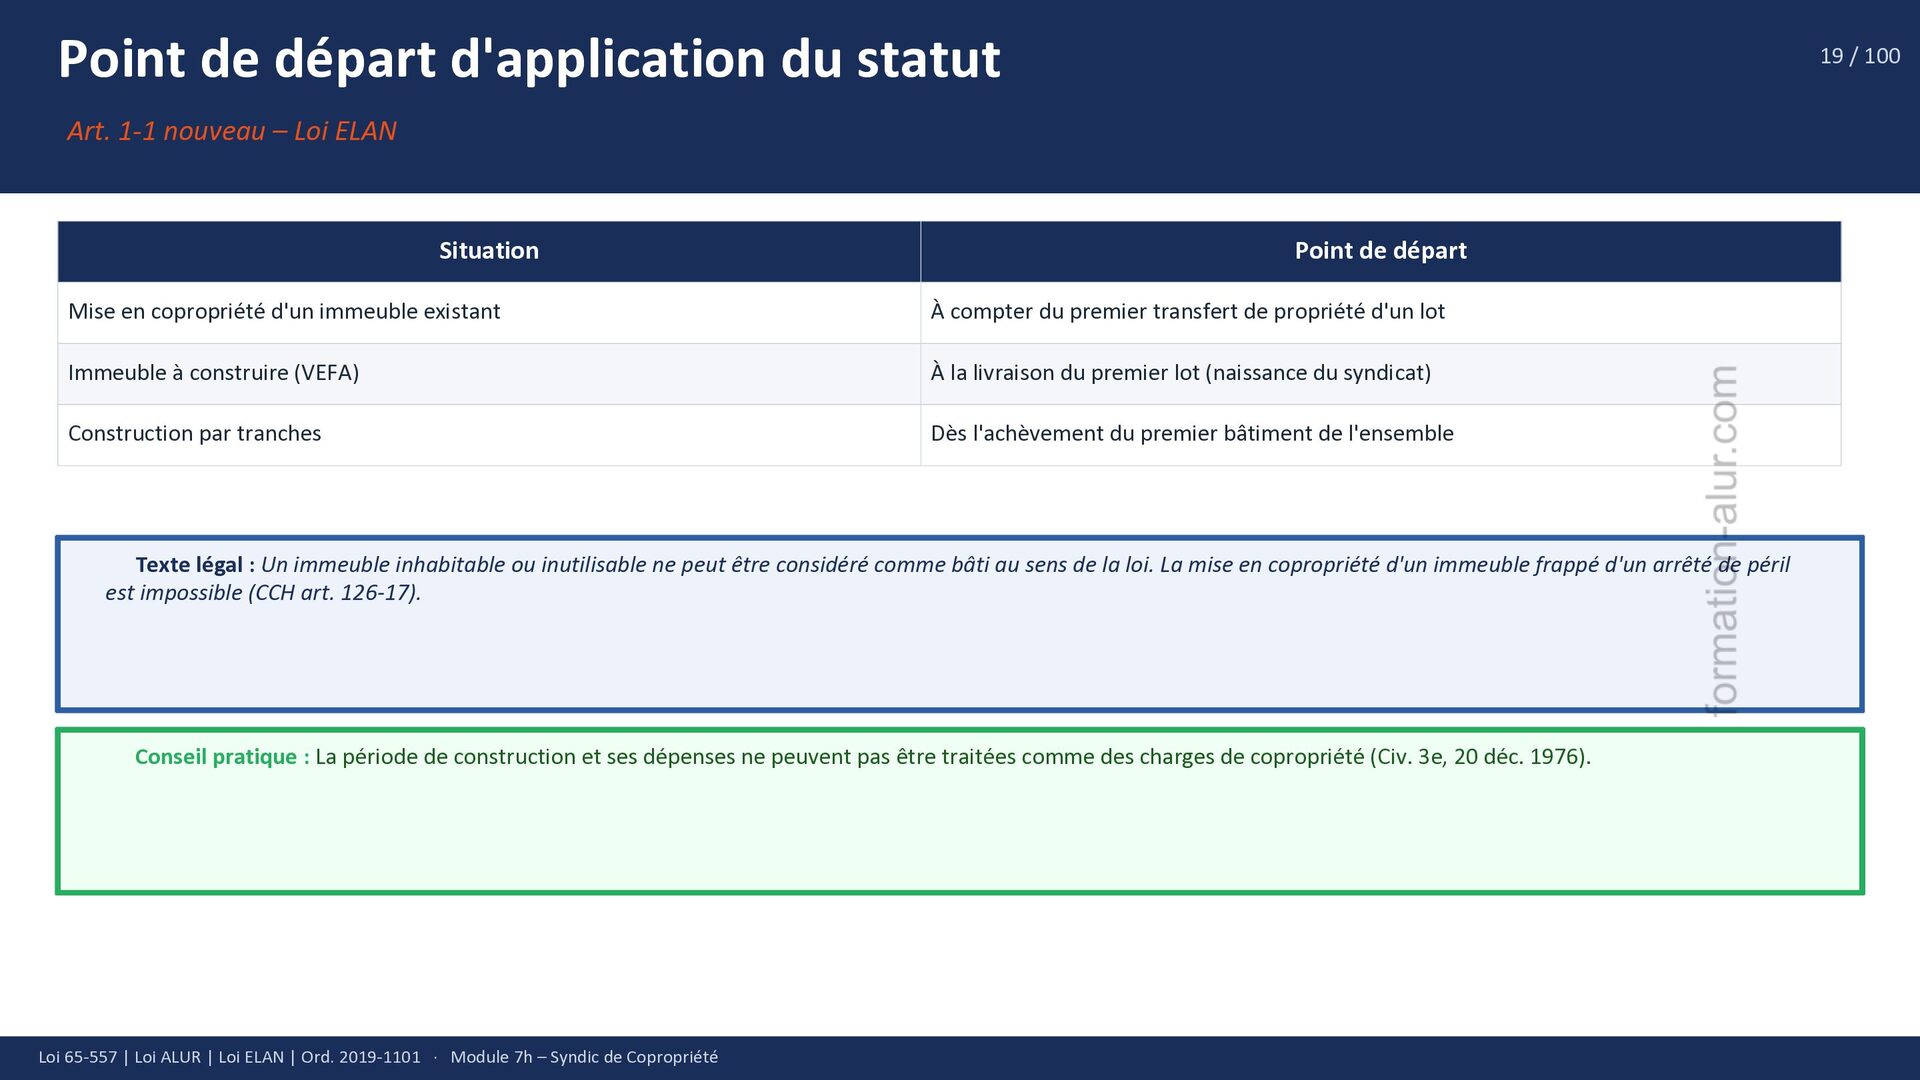Image resolution: width=1920 pixels, height=1080 pixels.
Task: Click 'Mise en copropriété d'un immeuble existant' cell
Action: (284, 312)
